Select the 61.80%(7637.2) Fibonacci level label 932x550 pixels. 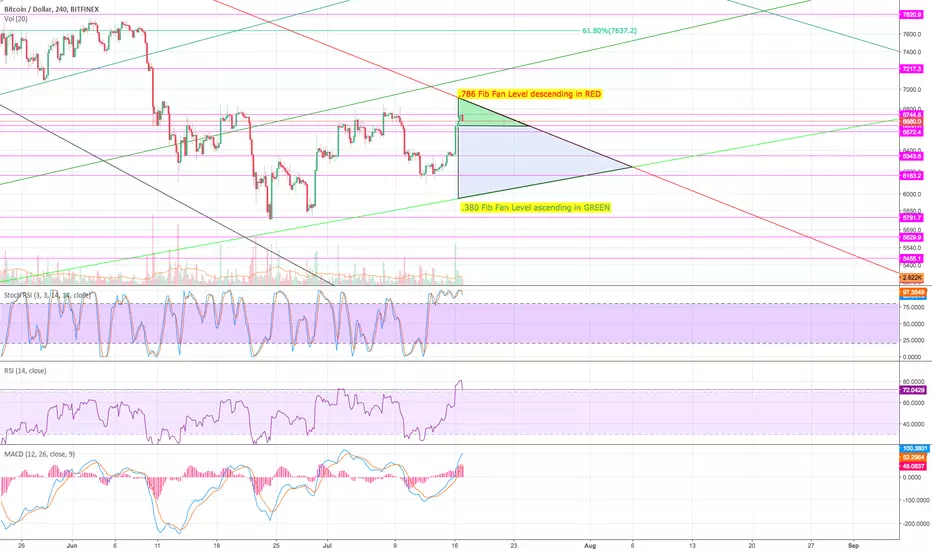[609, 30]
